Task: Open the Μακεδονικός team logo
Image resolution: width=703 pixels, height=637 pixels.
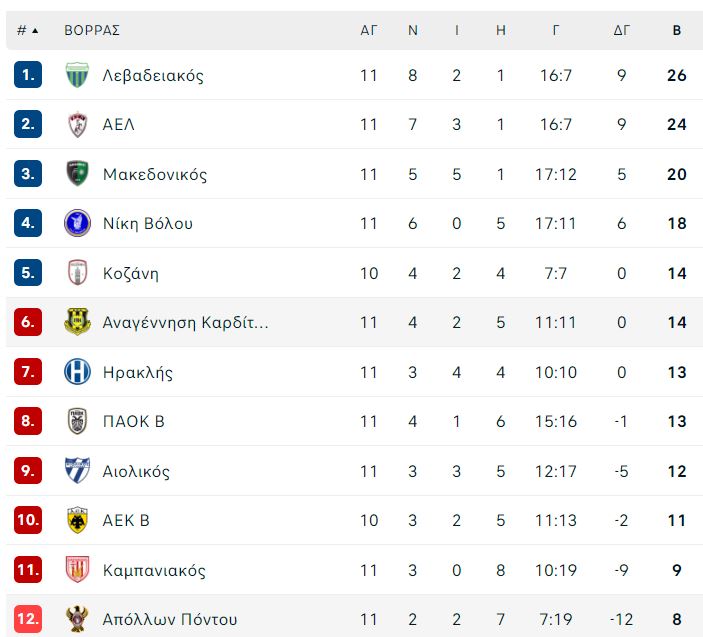Action: click(77, 173)
